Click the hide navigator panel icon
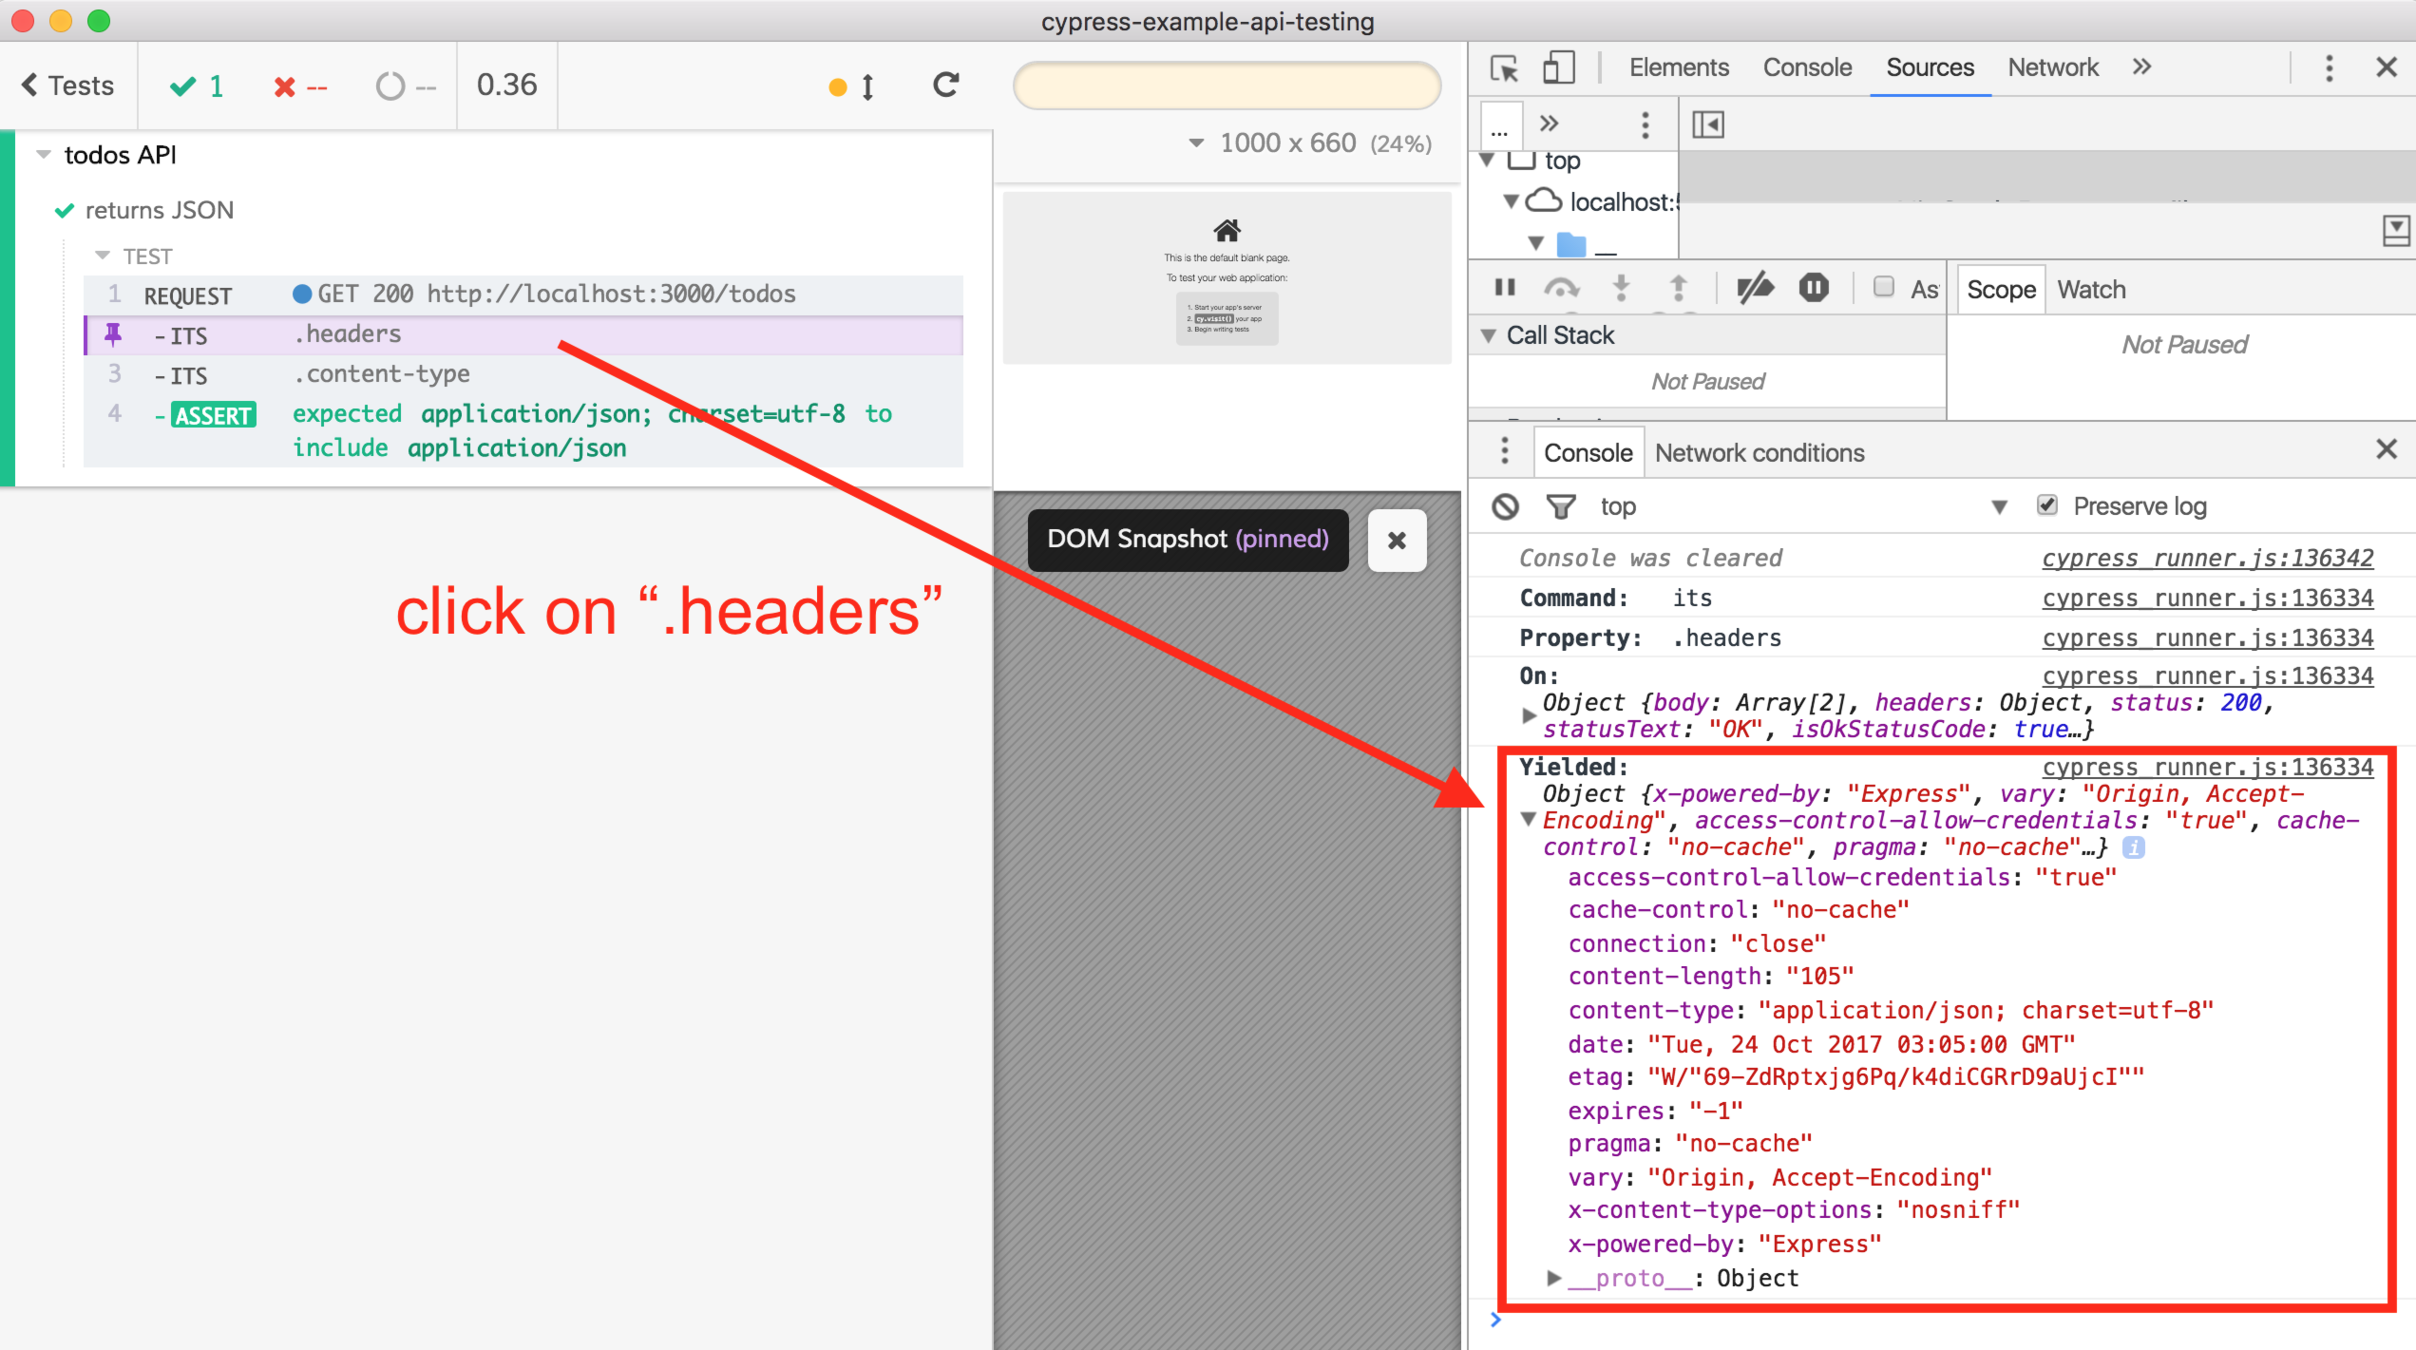Screen dimensions: 2416x1350 point(1708,125)
